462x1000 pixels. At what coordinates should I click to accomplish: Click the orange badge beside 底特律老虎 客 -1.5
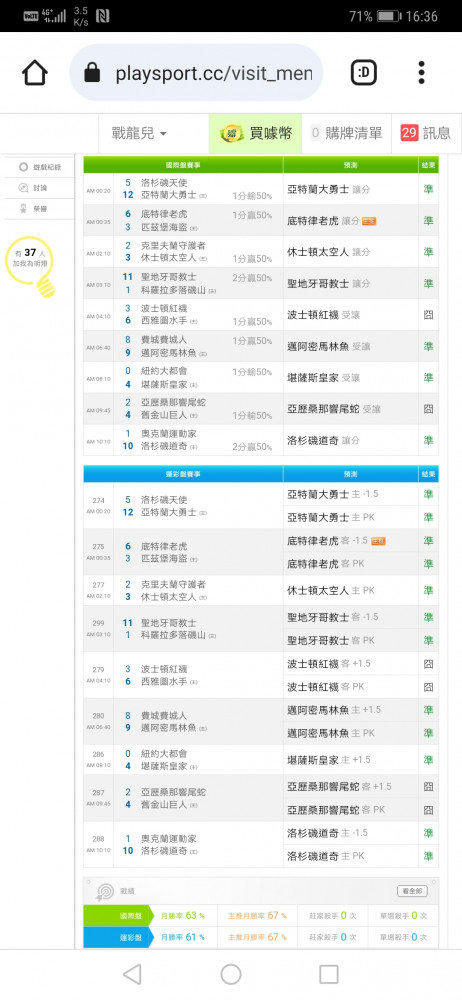pyautogui.click(x=378, y=541)
